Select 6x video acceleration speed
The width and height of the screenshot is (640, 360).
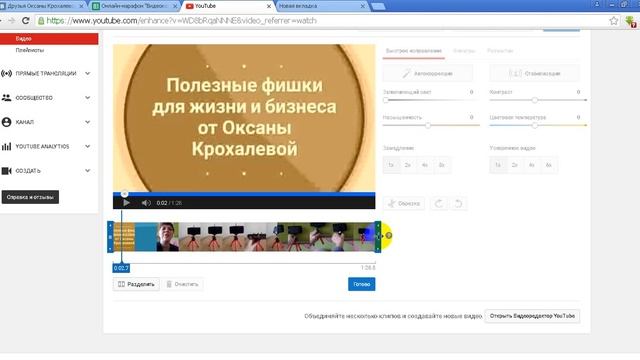pos(549,165)
